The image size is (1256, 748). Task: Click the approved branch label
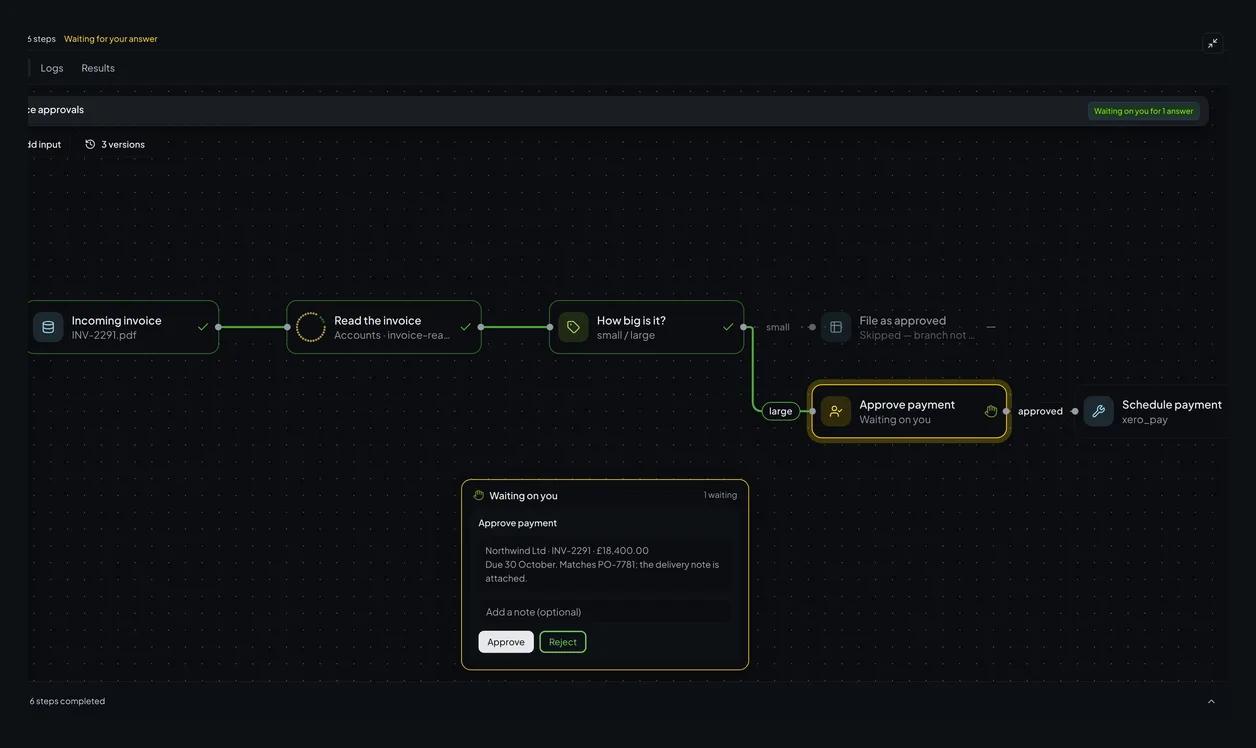(x=1040, y=411)
